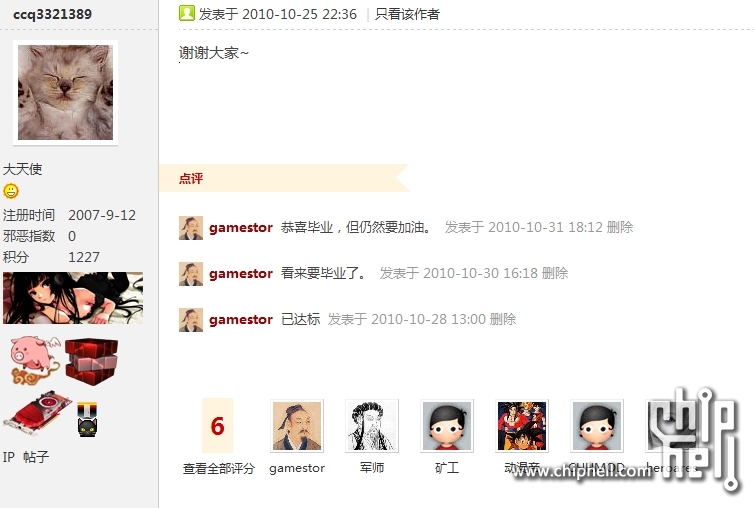Click 查看全部评分 to view all ratings
Viewport: 754px width, 508px height.
pyautogui.click(x=218, y=468)
